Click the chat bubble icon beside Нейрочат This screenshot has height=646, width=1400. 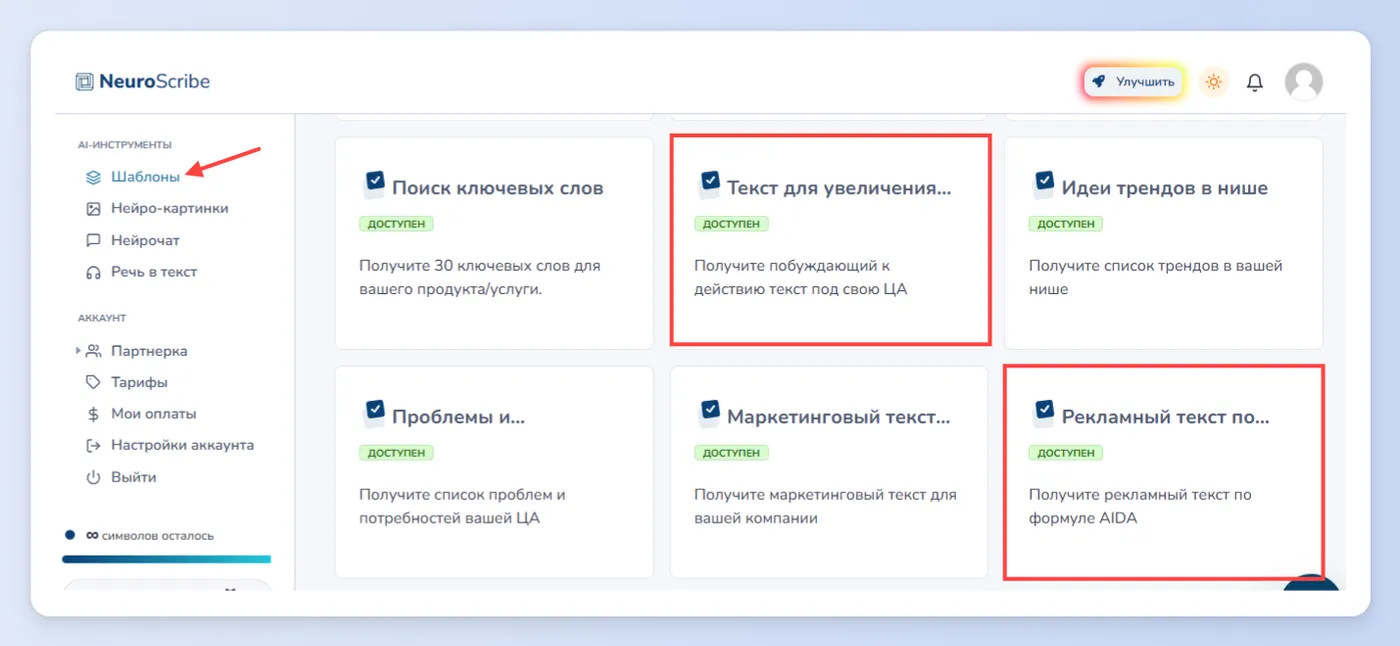(93, 241)
